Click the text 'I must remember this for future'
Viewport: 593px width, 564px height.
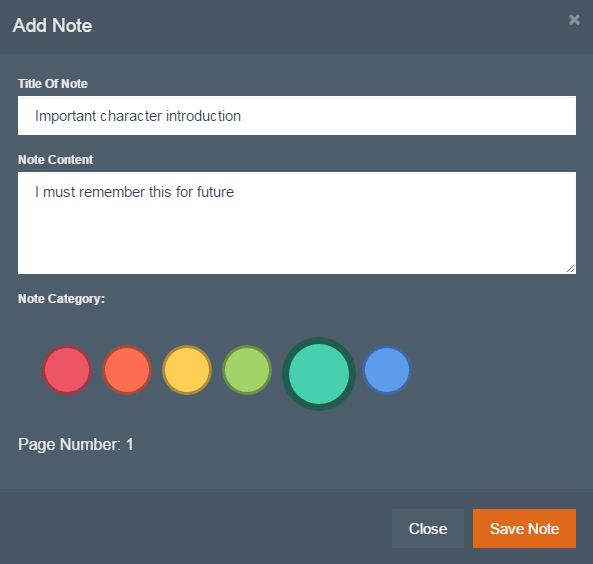tap(135, 192)
